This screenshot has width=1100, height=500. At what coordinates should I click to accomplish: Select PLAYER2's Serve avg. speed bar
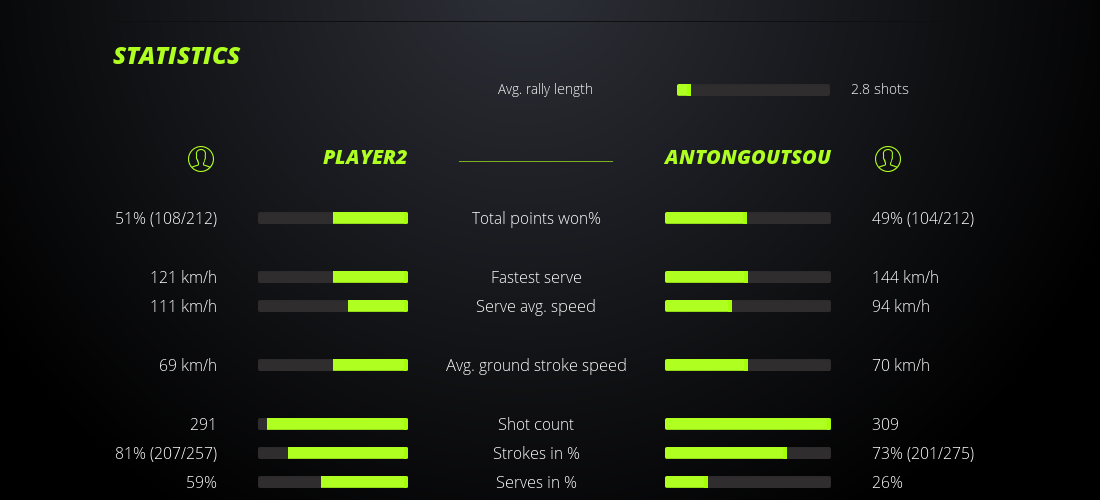(333, 306)
